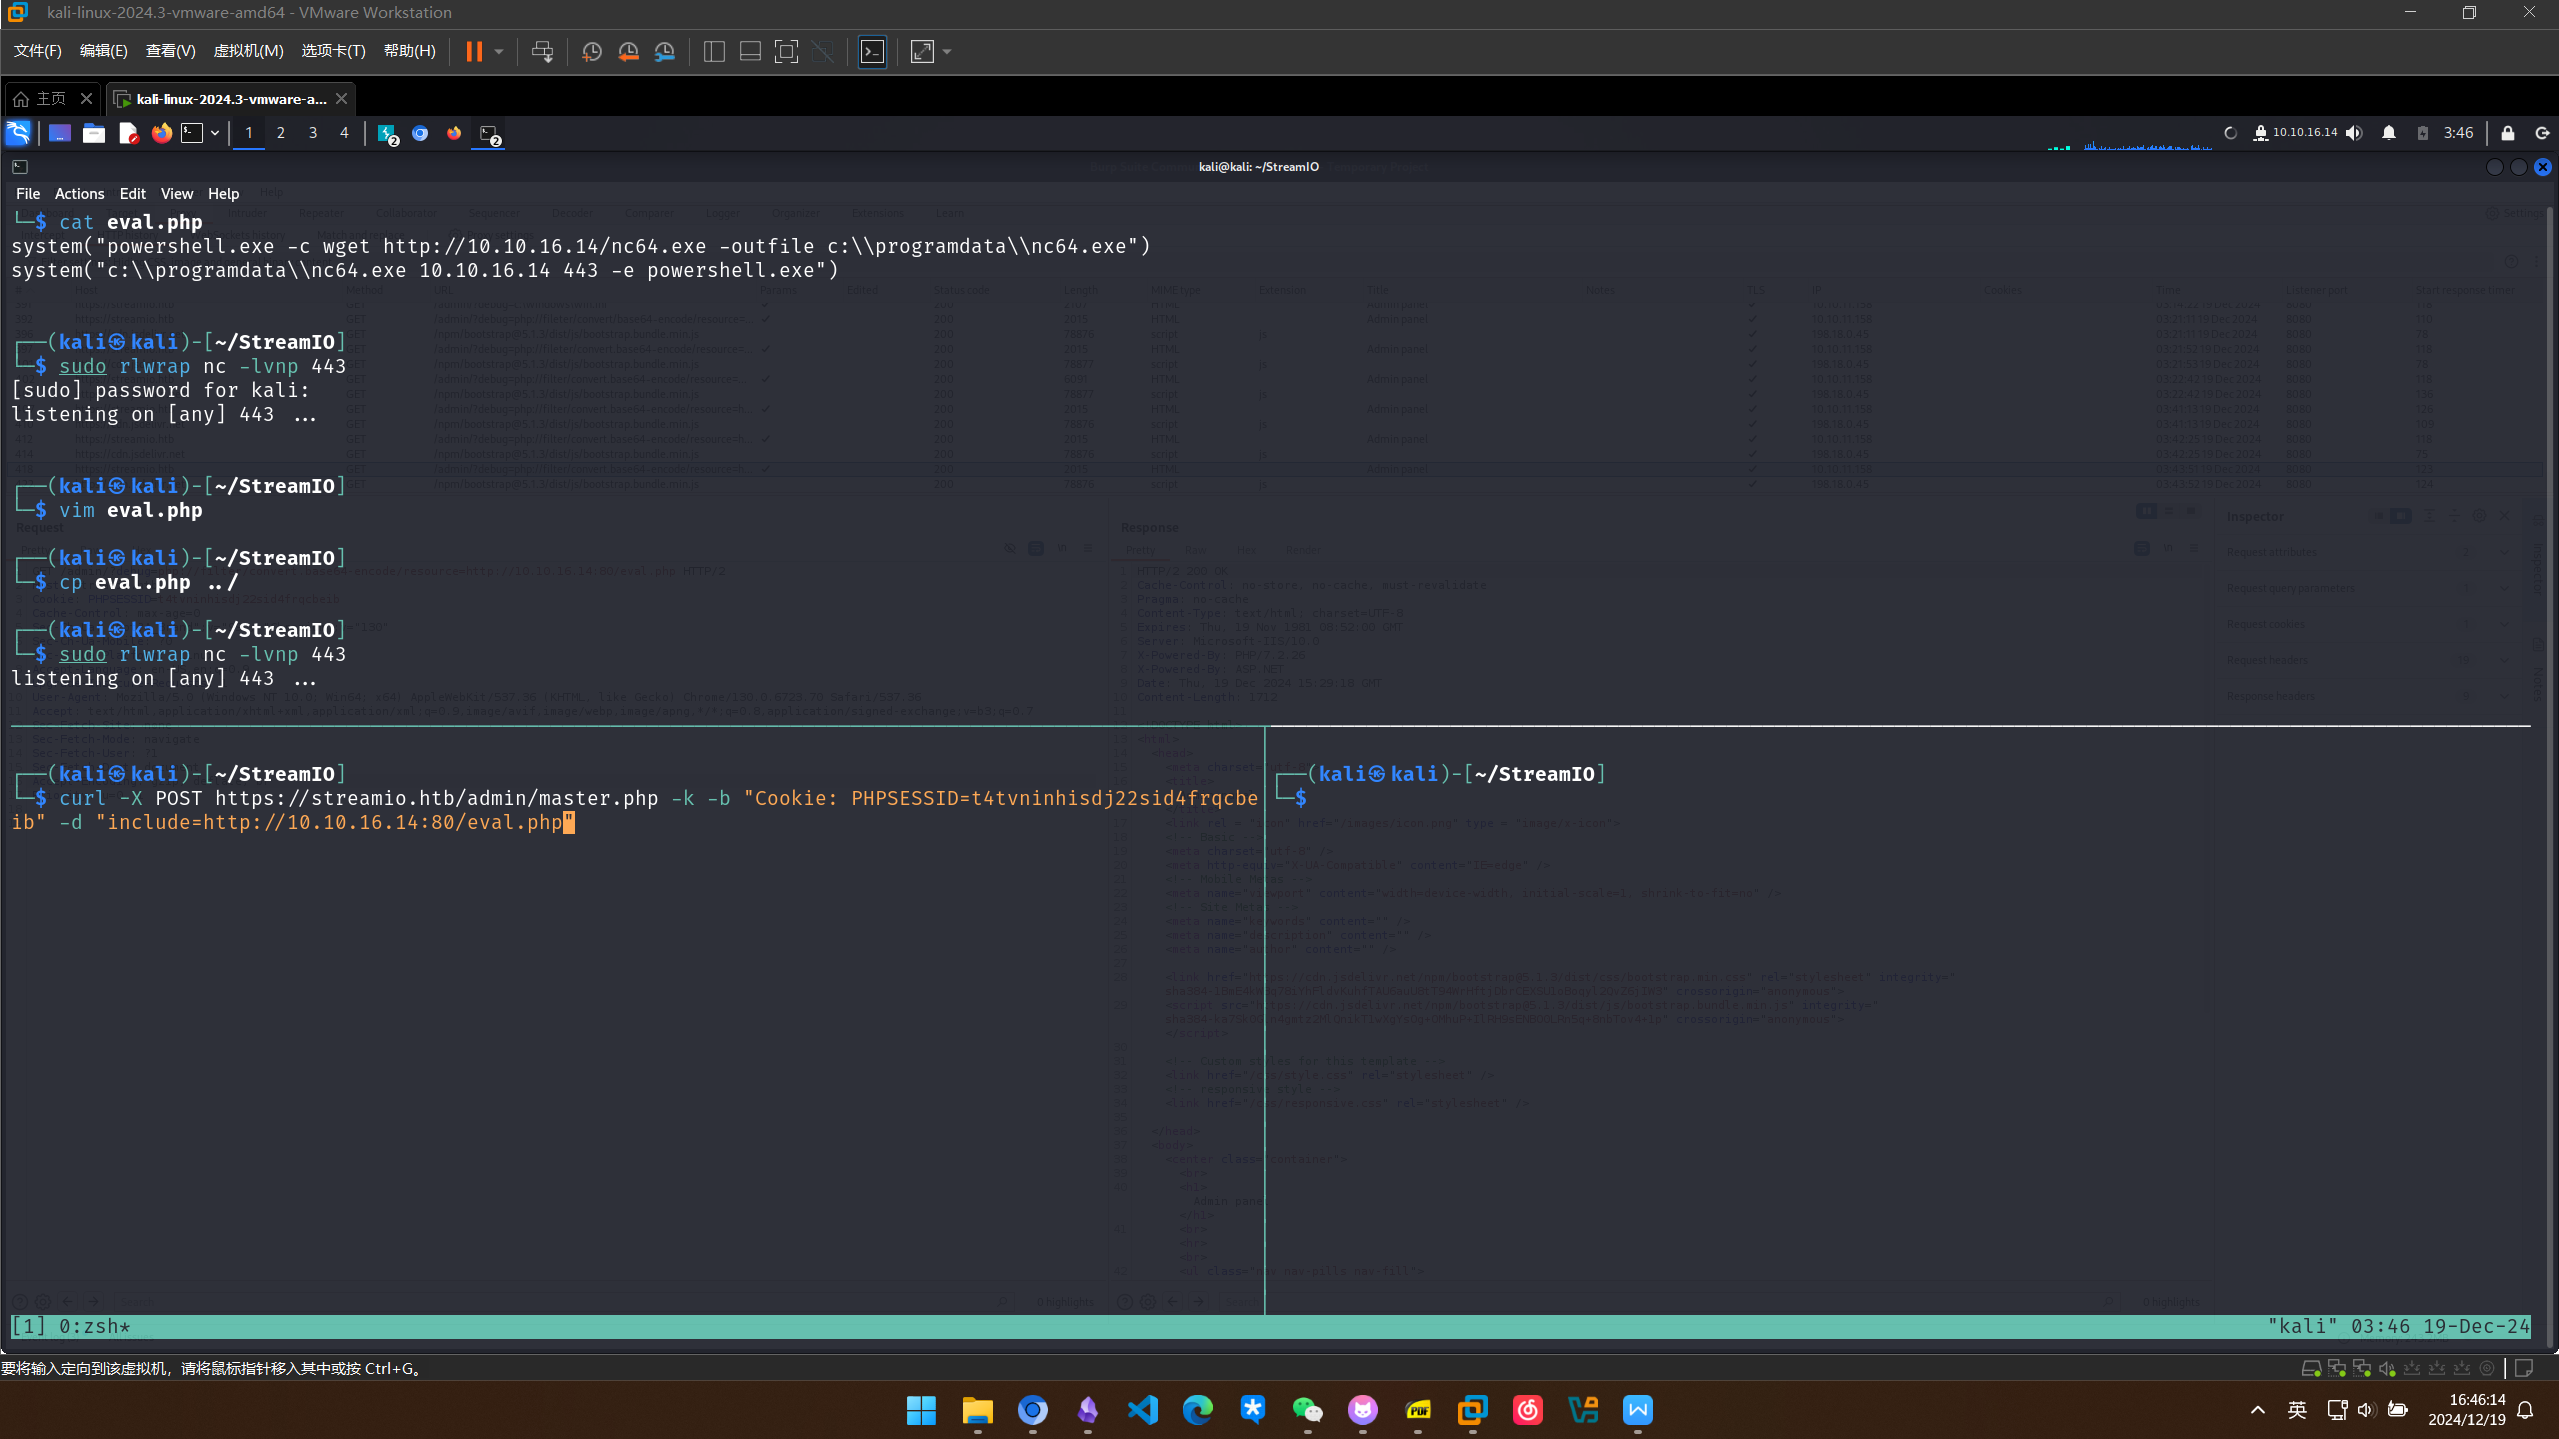Enter full screen mode icon
This screenshot has height=1439, width=2559.
[x=787, y=52]
